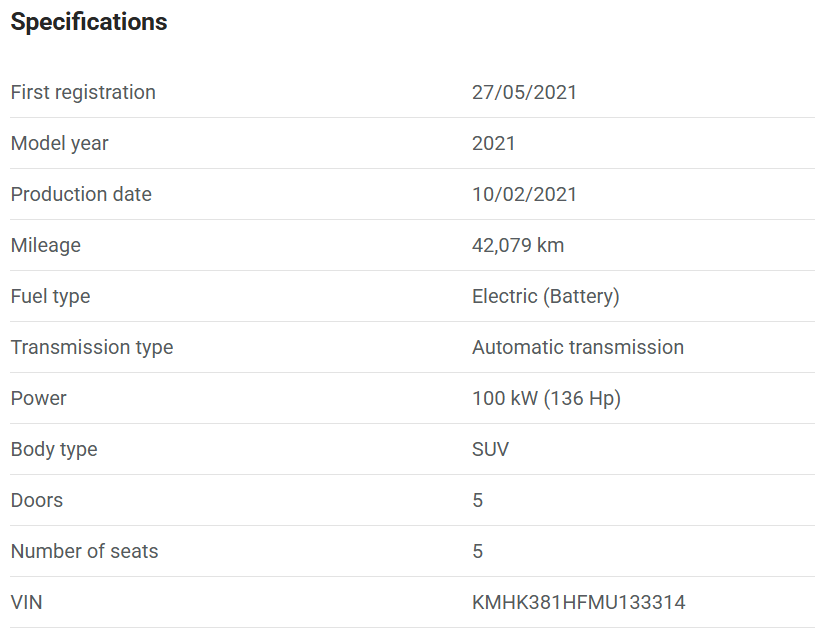
Task: Select the 10/02/2021 production date value
Action: click(524, 194)
